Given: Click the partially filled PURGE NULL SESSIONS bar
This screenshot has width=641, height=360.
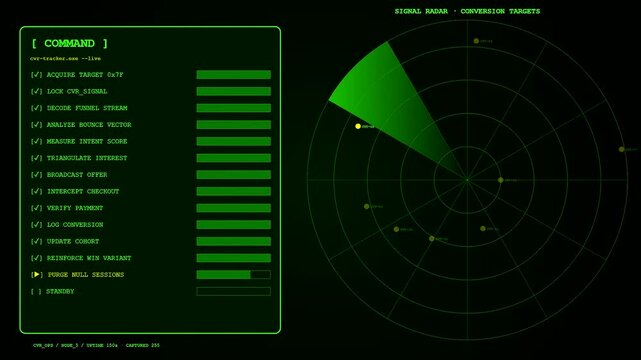Looking at the screenshot, I should pos(233,275).
